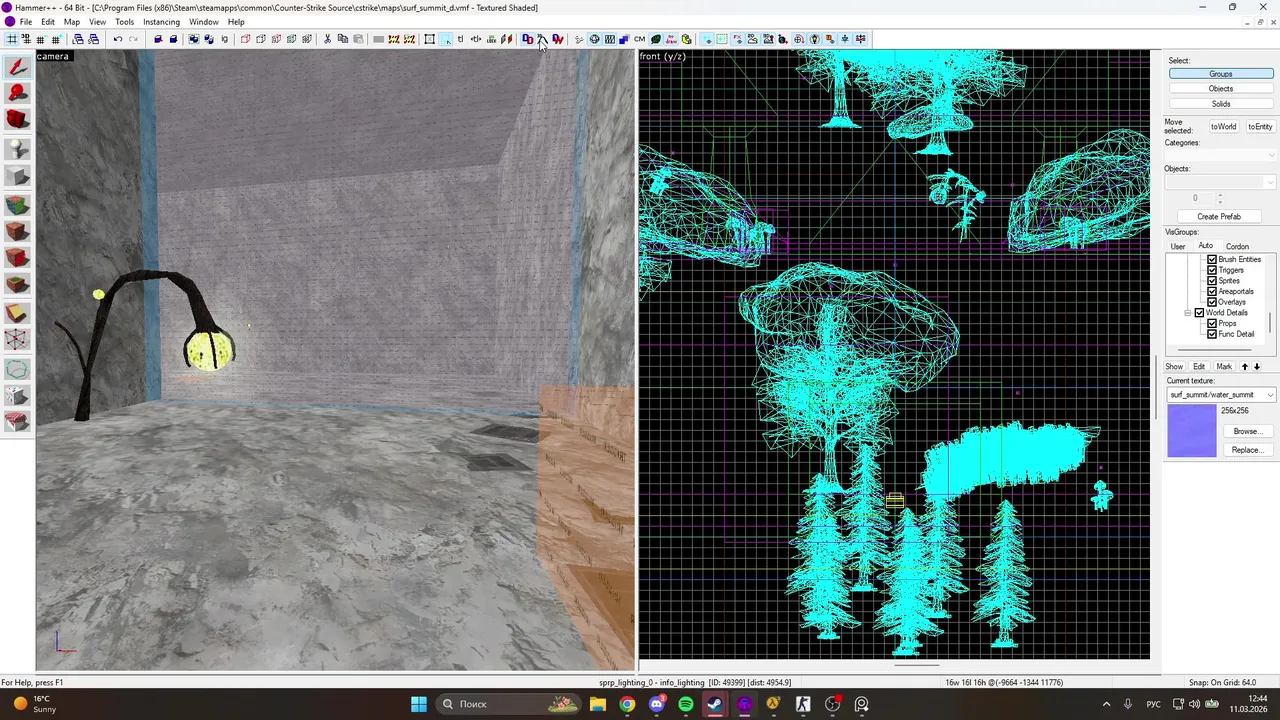Toggle the Areaportals visgroup checkbox
Viewport: 1280px width, 720px height.
click(x=1212, y=291)
